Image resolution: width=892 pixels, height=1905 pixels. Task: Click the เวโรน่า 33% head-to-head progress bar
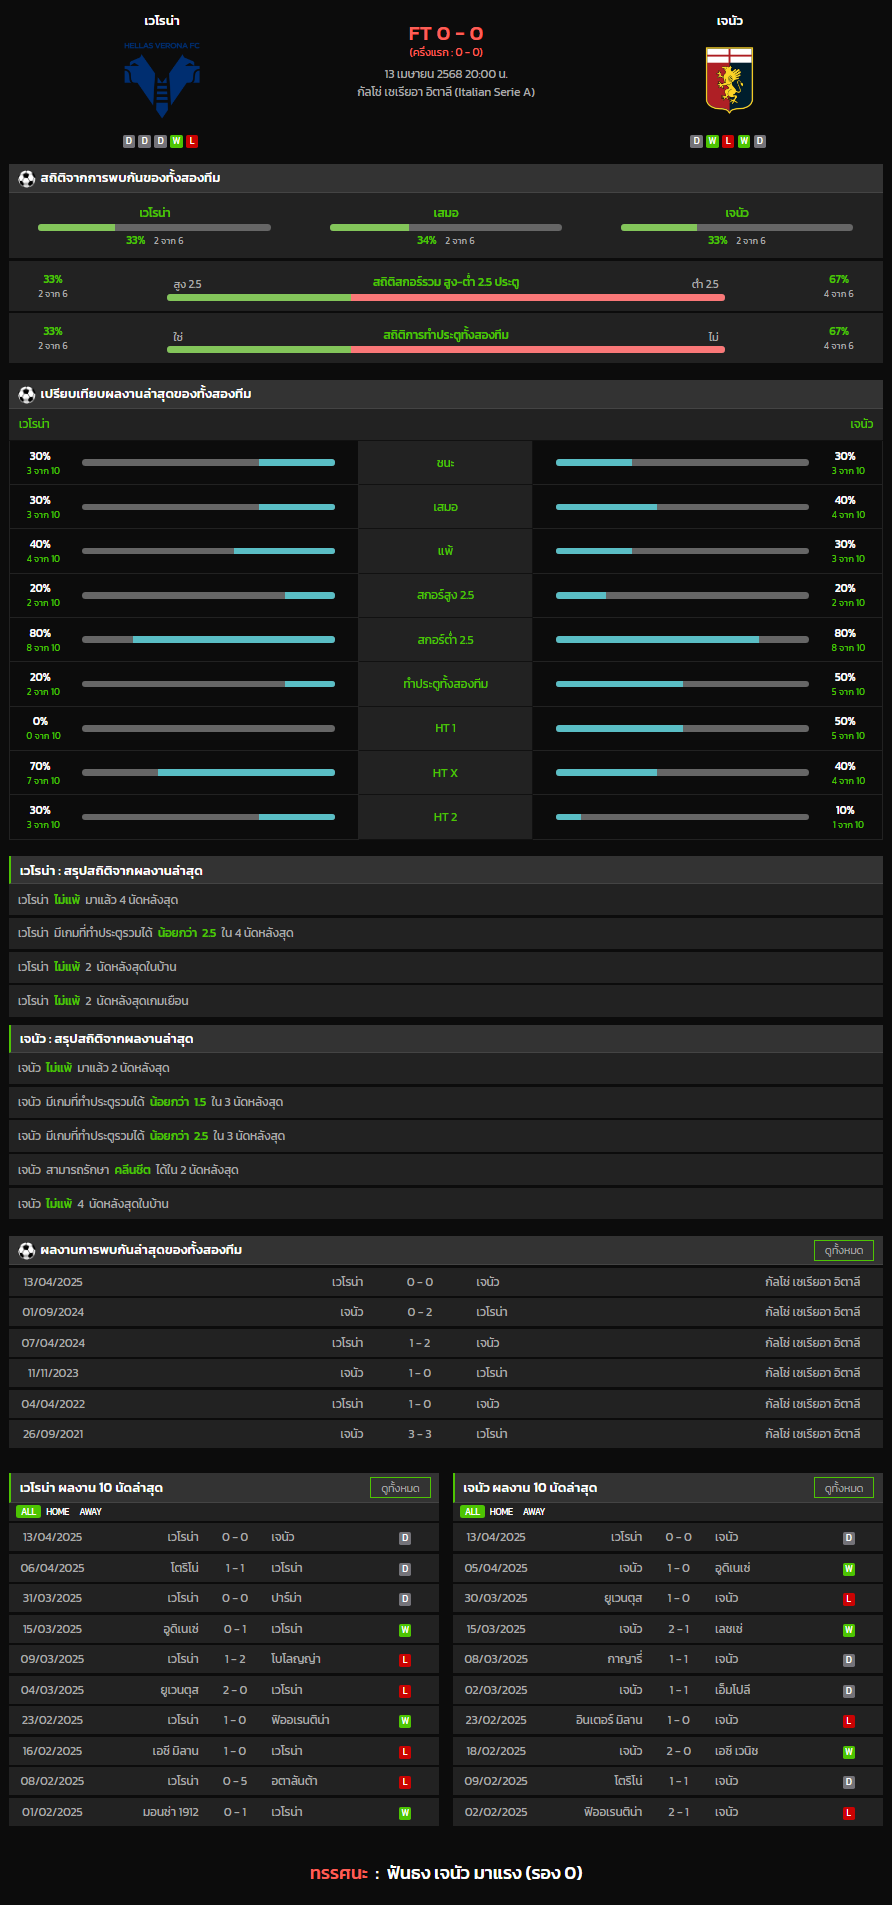154,228
